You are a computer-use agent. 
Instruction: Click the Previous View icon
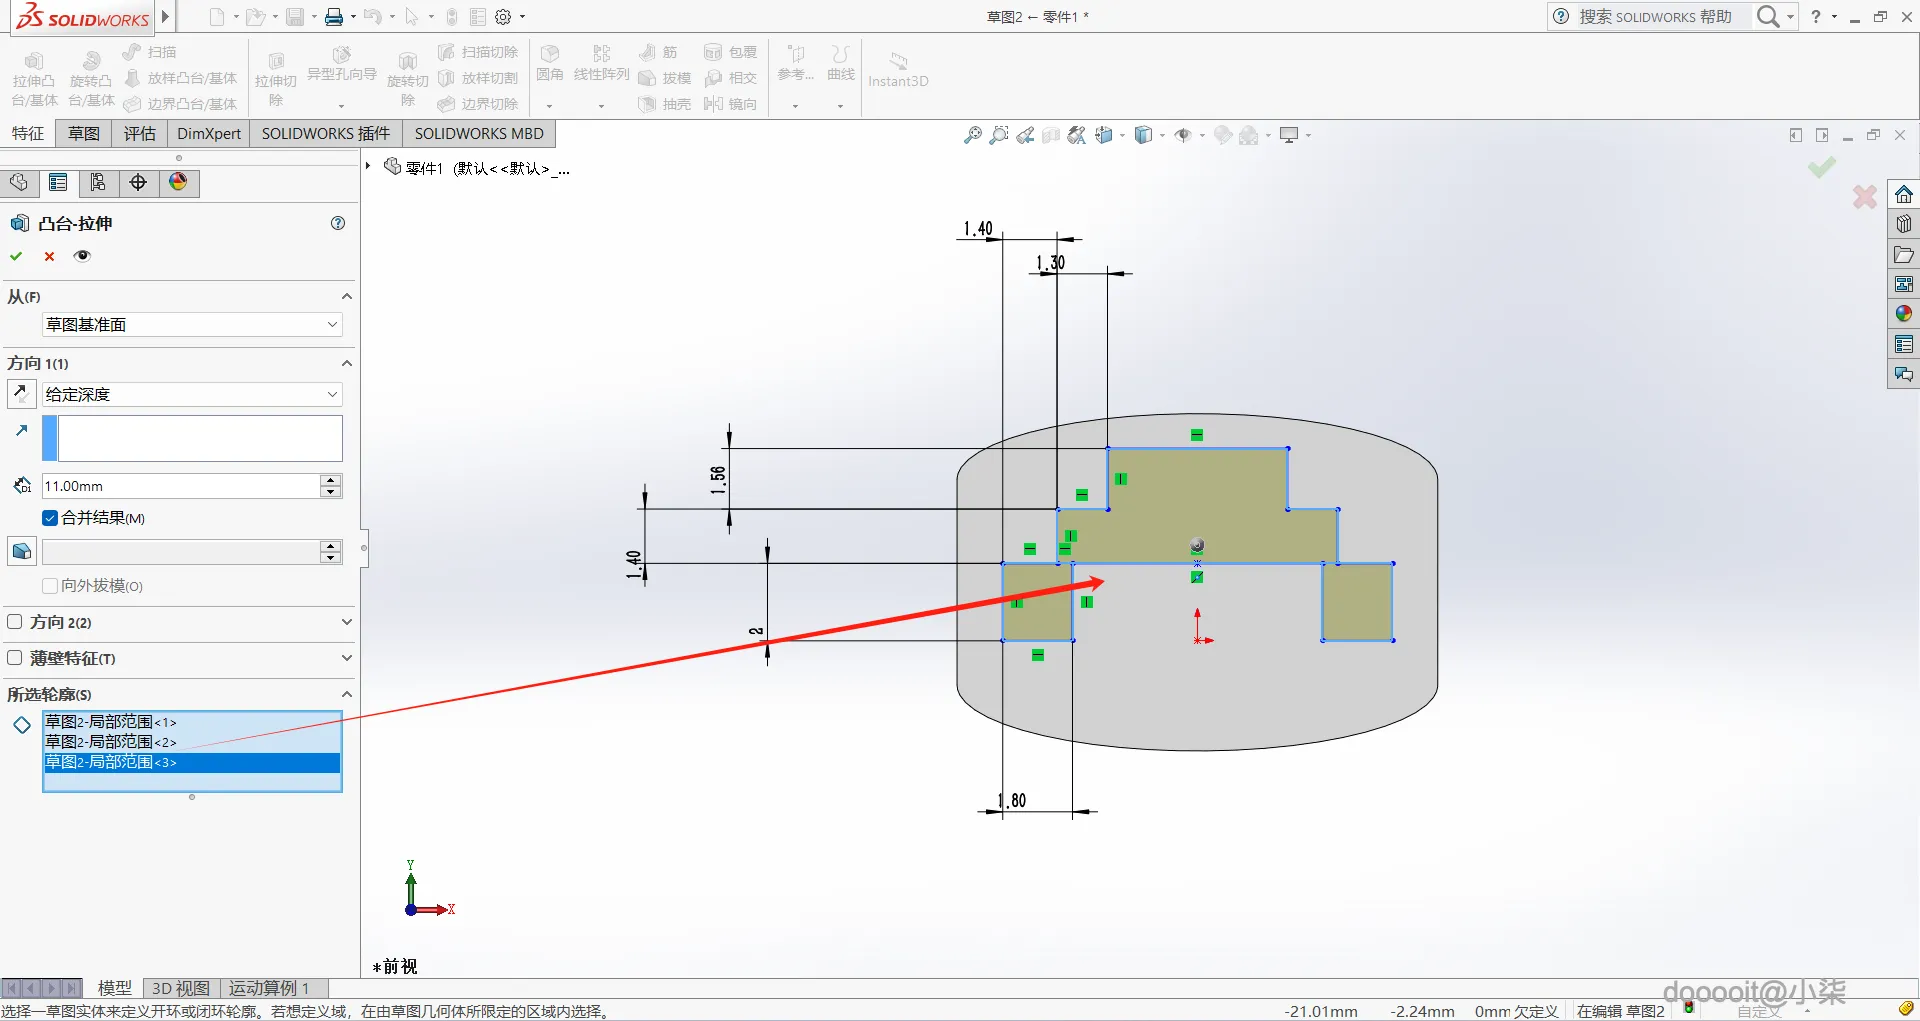(1025, 135)
